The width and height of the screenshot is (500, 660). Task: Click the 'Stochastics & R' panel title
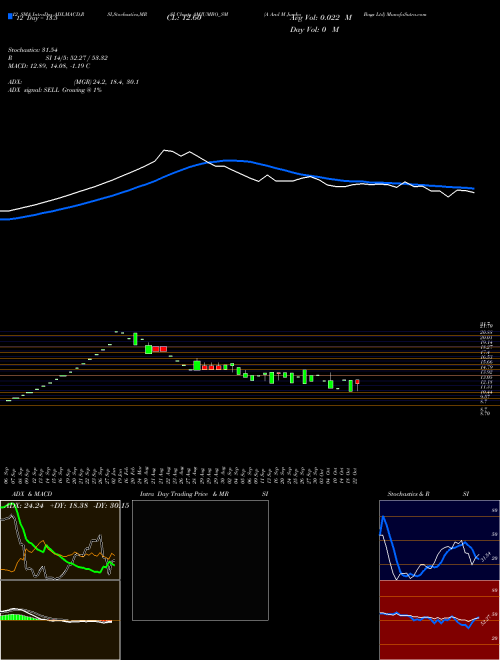pyautogui.click(x=408, y=494)
